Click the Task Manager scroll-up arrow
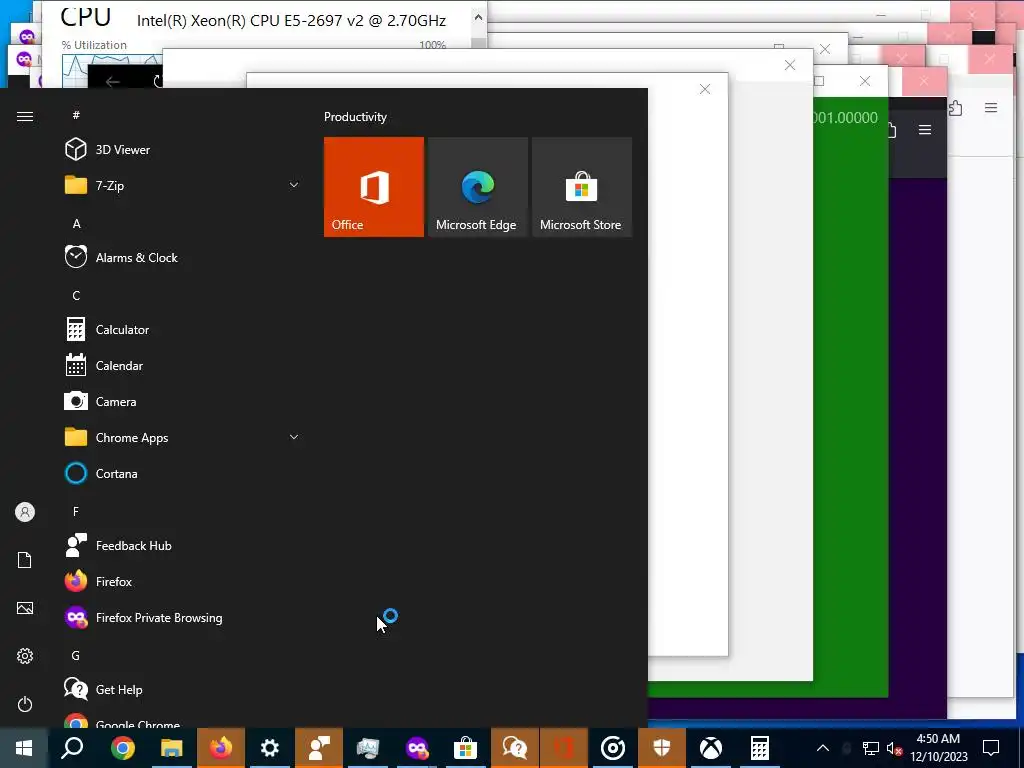 pyautogui.click(x=478, y=18)
